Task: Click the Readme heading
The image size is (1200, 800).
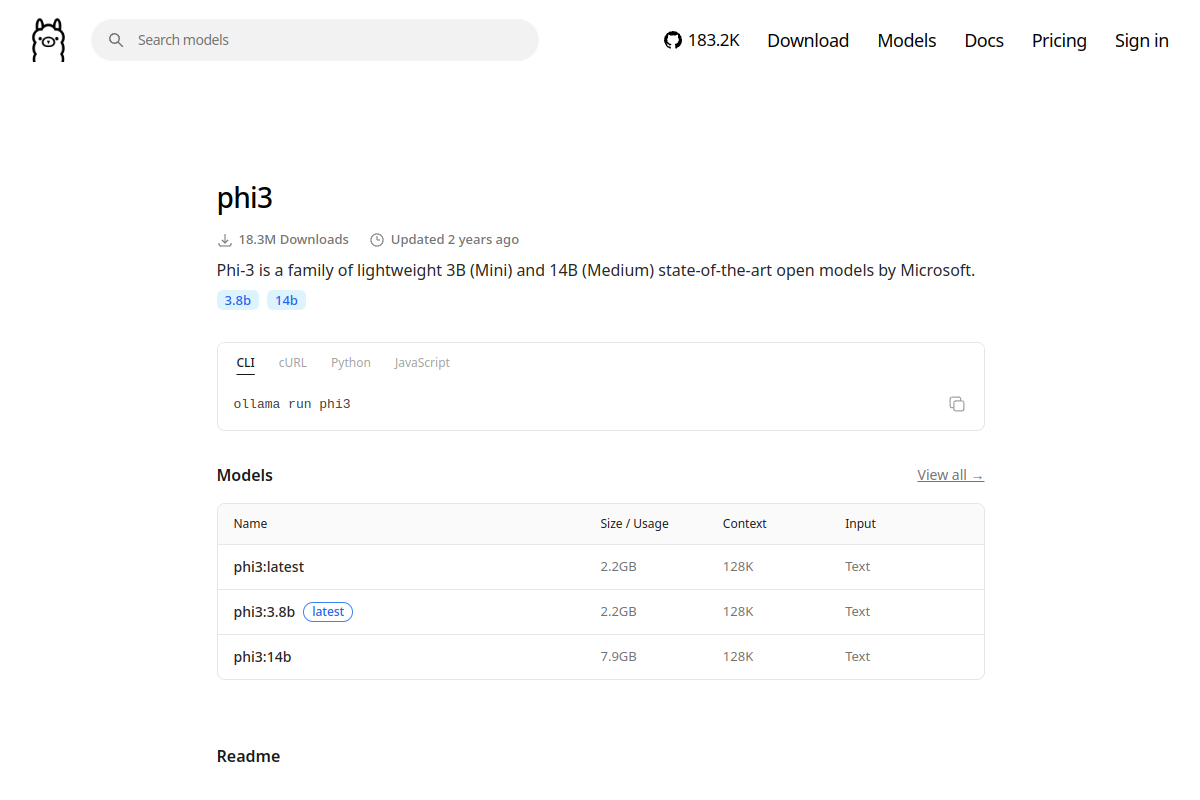Action: pyautogui.click(x=248, y=756)
